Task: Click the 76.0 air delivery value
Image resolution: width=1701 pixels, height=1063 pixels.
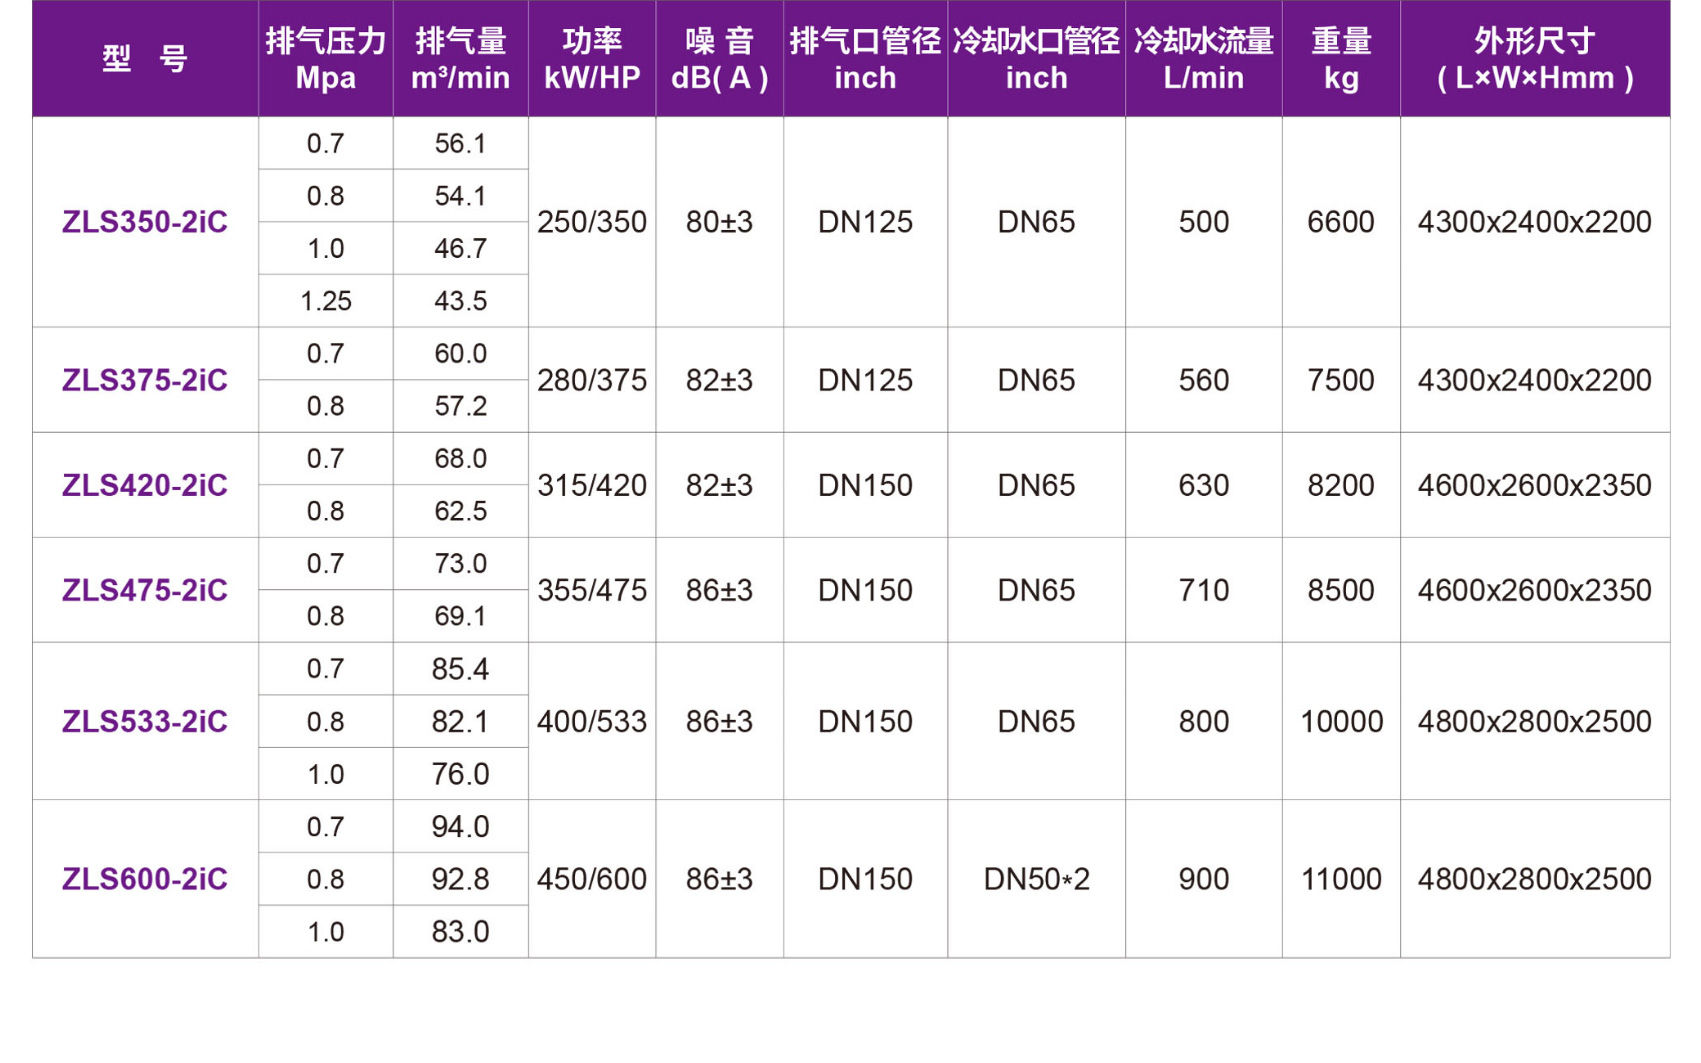Action: pos(461,774)
